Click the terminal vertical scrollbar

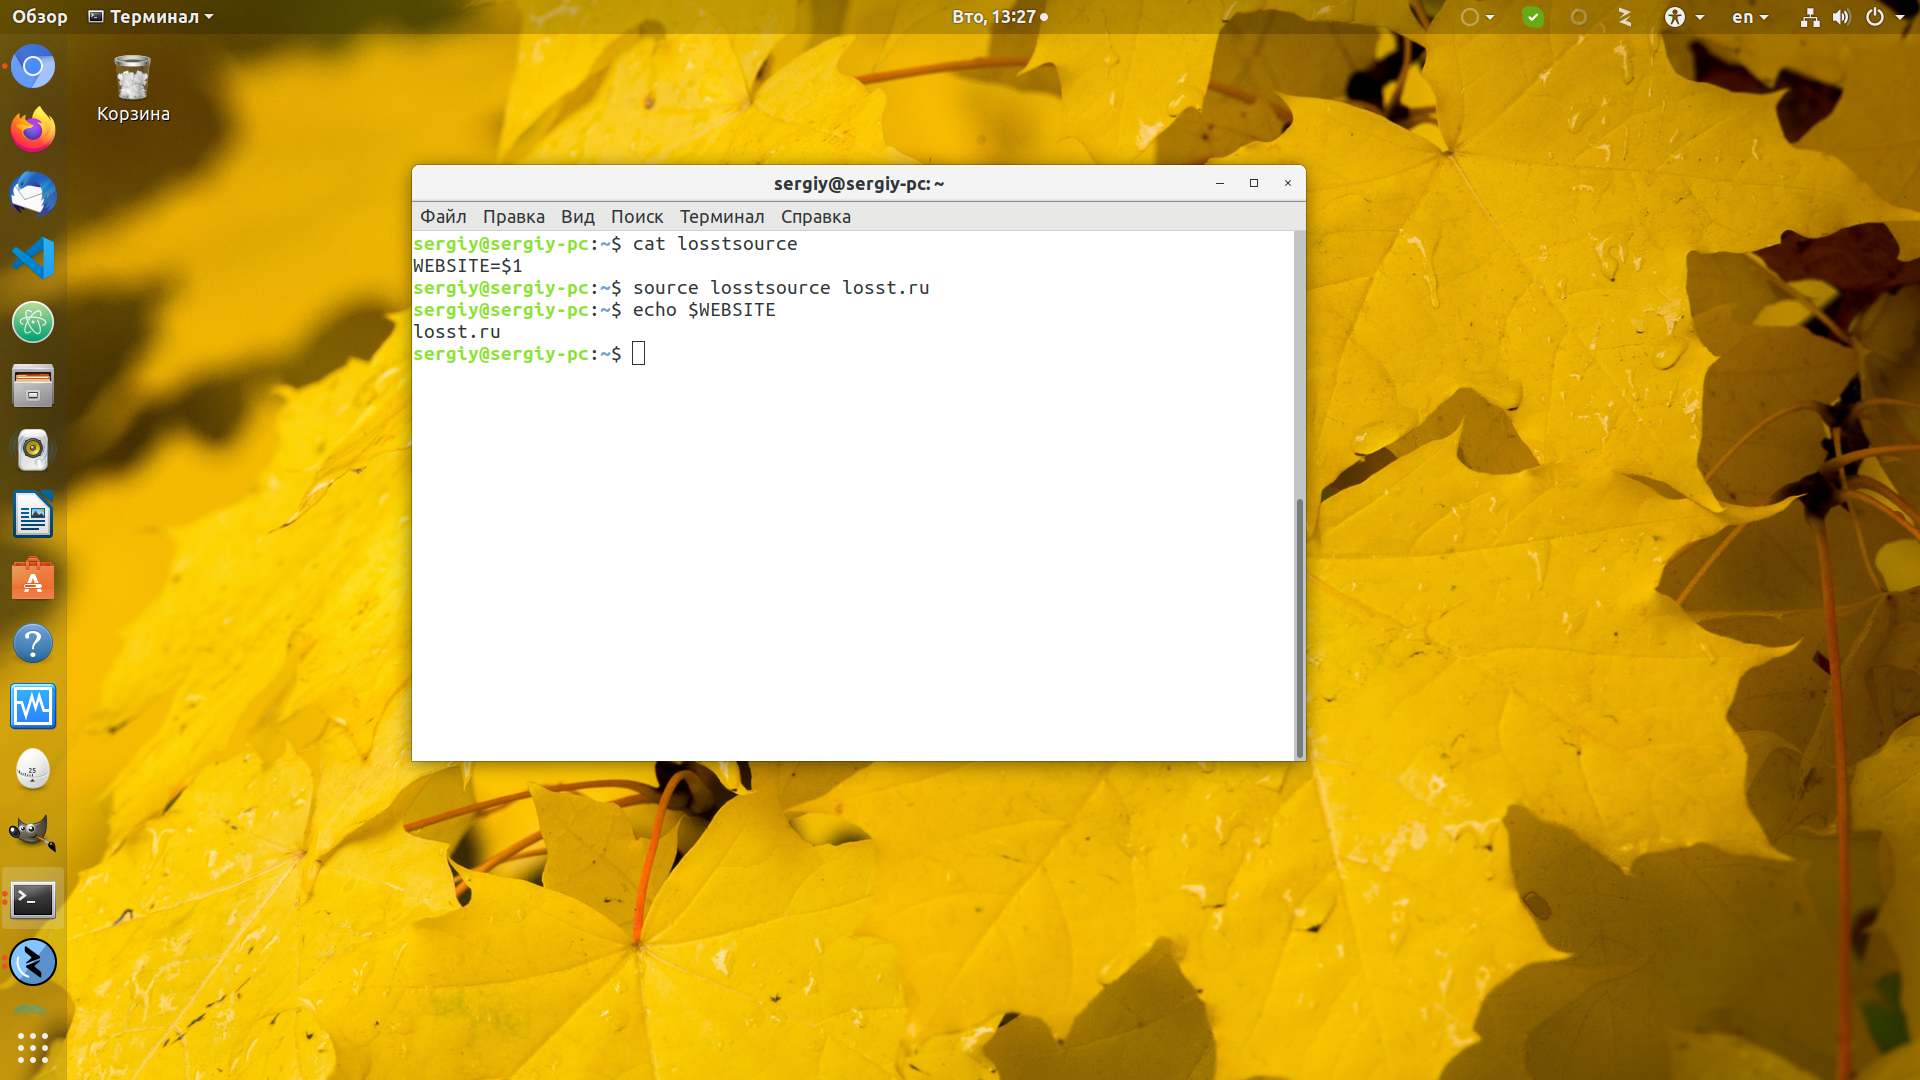1299,628
